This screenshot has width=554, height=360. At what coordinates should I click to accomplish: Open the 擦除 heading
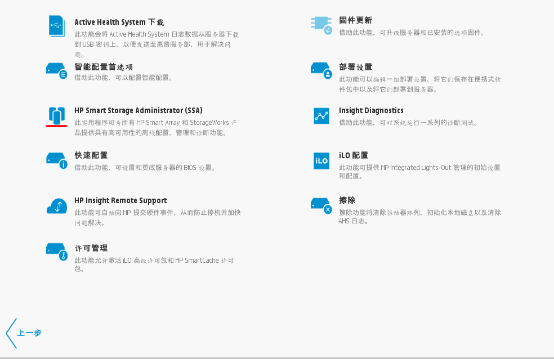point(347,200)
